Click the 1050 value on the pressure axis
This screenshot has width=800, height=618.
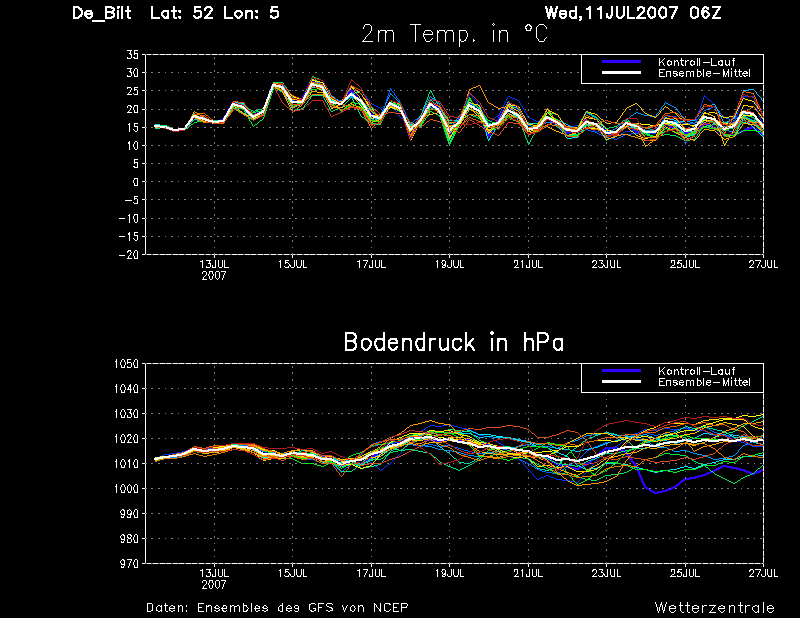[x=126, y=364]
